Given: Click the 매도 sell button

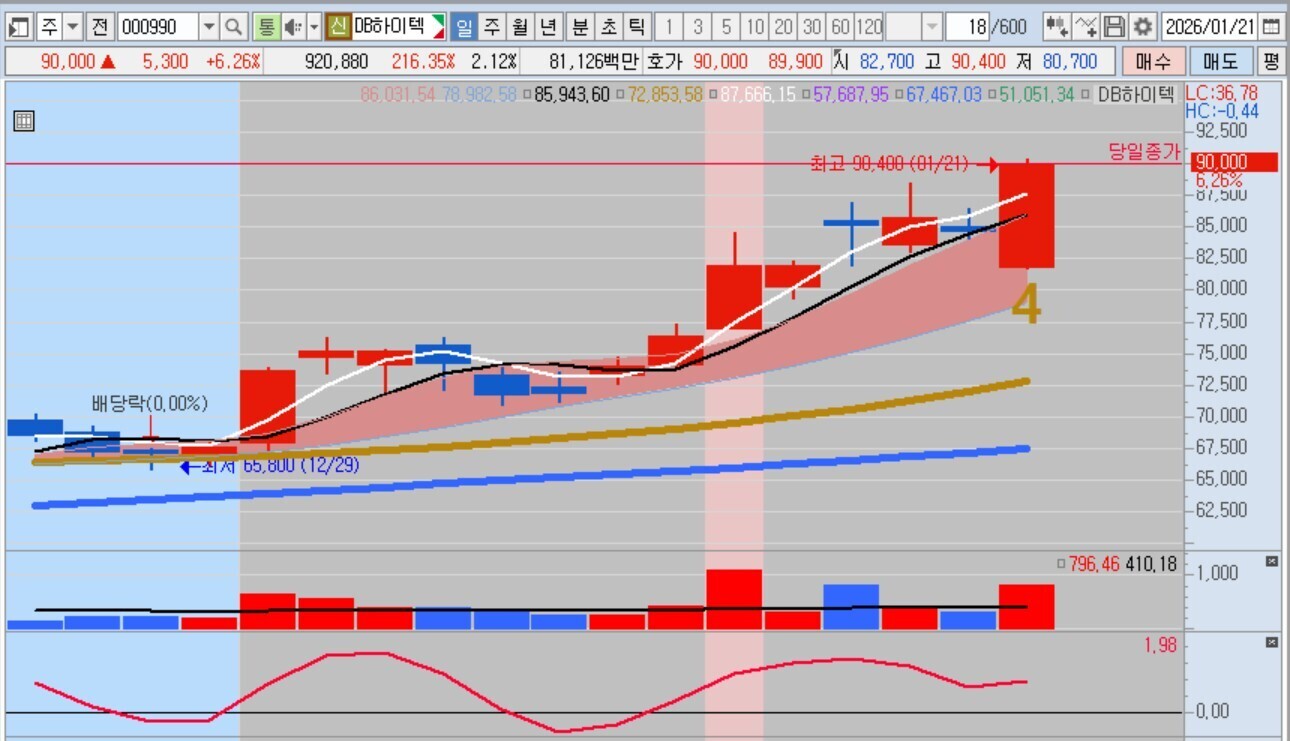Looking at the screenshot, I should point(1220,61).
